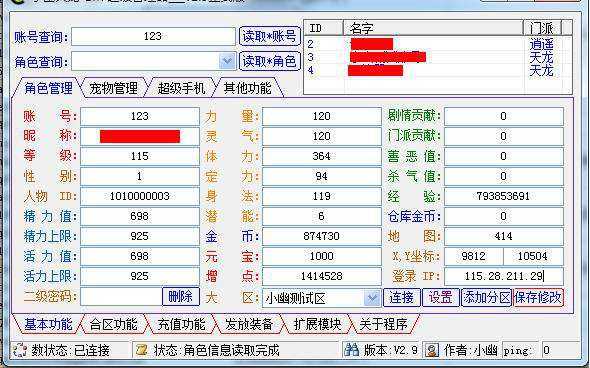Click the 添加分区 button
The width and height of the screenshot is (590, 368).
487,297
